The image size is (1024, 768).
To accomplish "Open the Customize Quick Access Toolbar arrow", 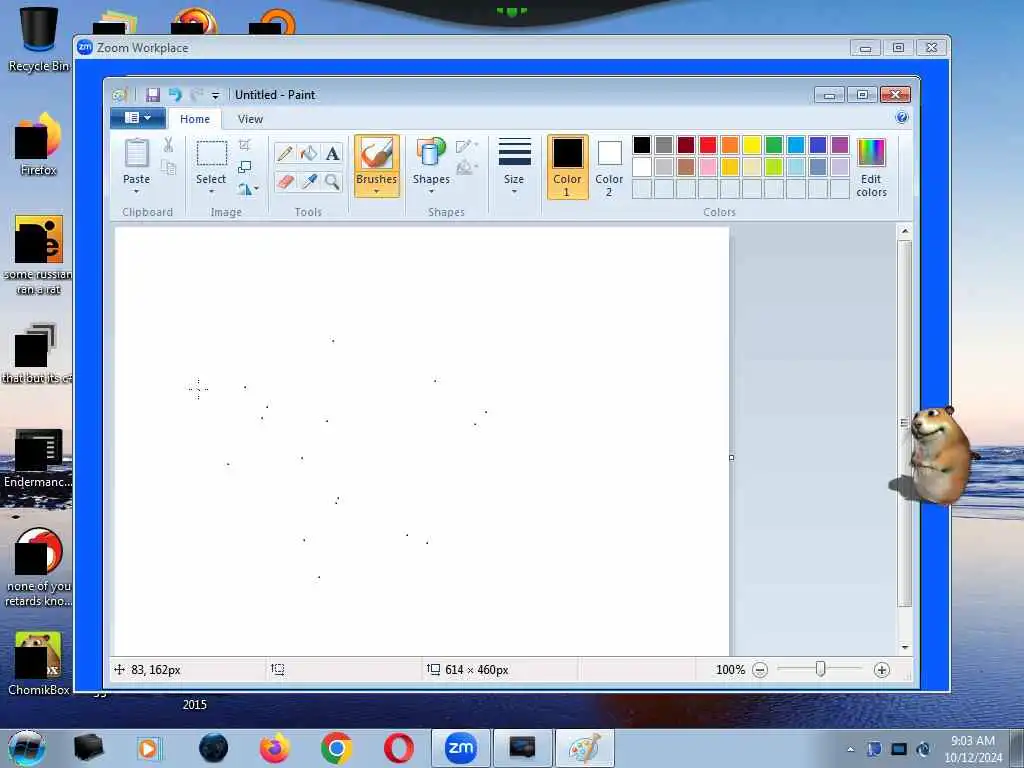I will coord(216,96).
